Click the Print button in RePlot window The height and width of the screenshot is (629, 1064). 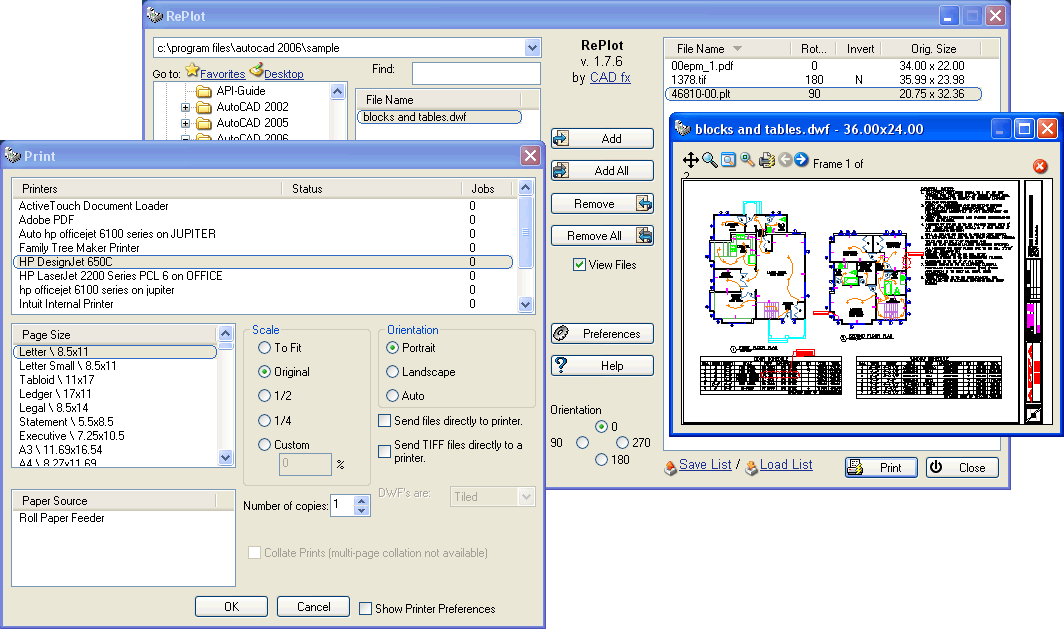tap(881, 468)
